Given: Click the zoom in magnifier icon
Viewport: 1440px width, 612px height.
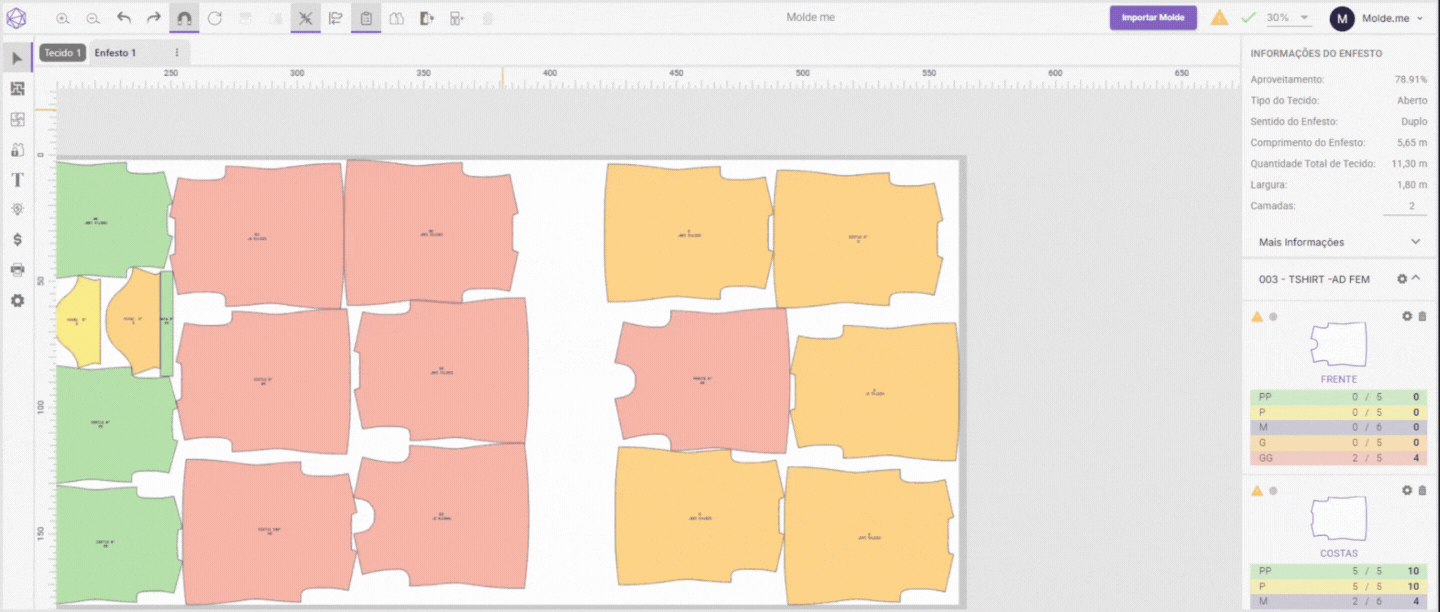Looking at the screenshot, I should 63,18.
